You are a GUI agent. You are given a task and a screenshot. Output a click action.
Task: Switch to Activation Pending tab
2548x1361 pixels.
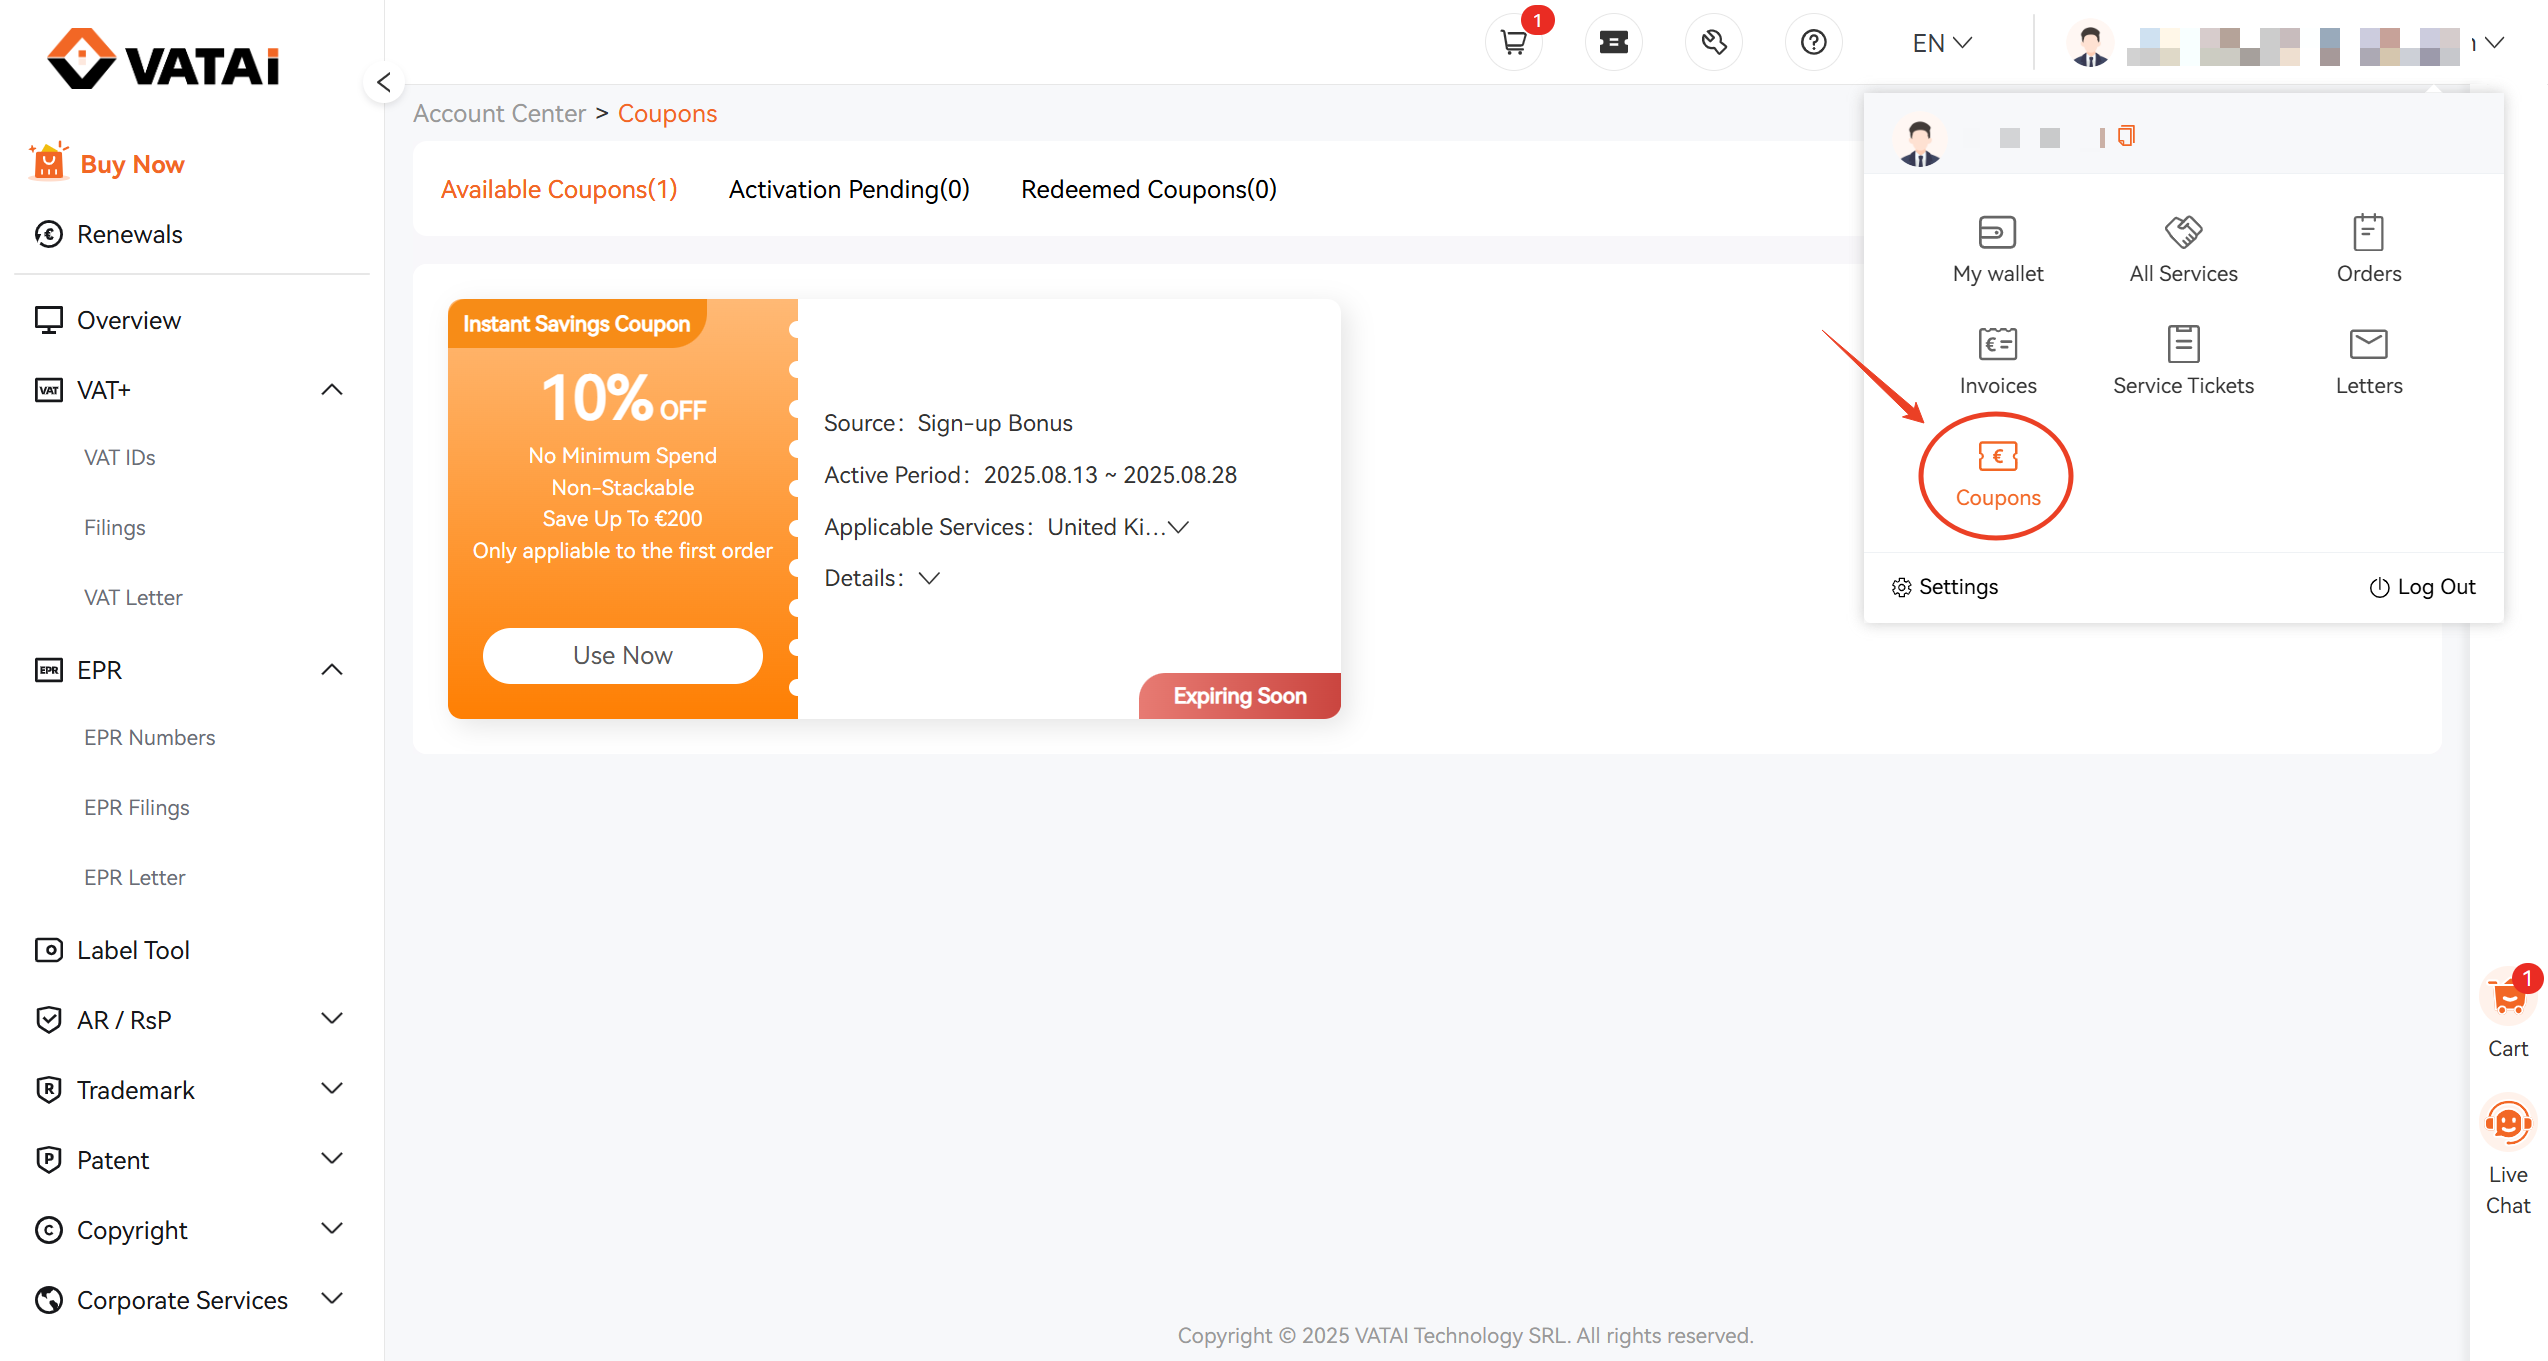coord(848,189)
